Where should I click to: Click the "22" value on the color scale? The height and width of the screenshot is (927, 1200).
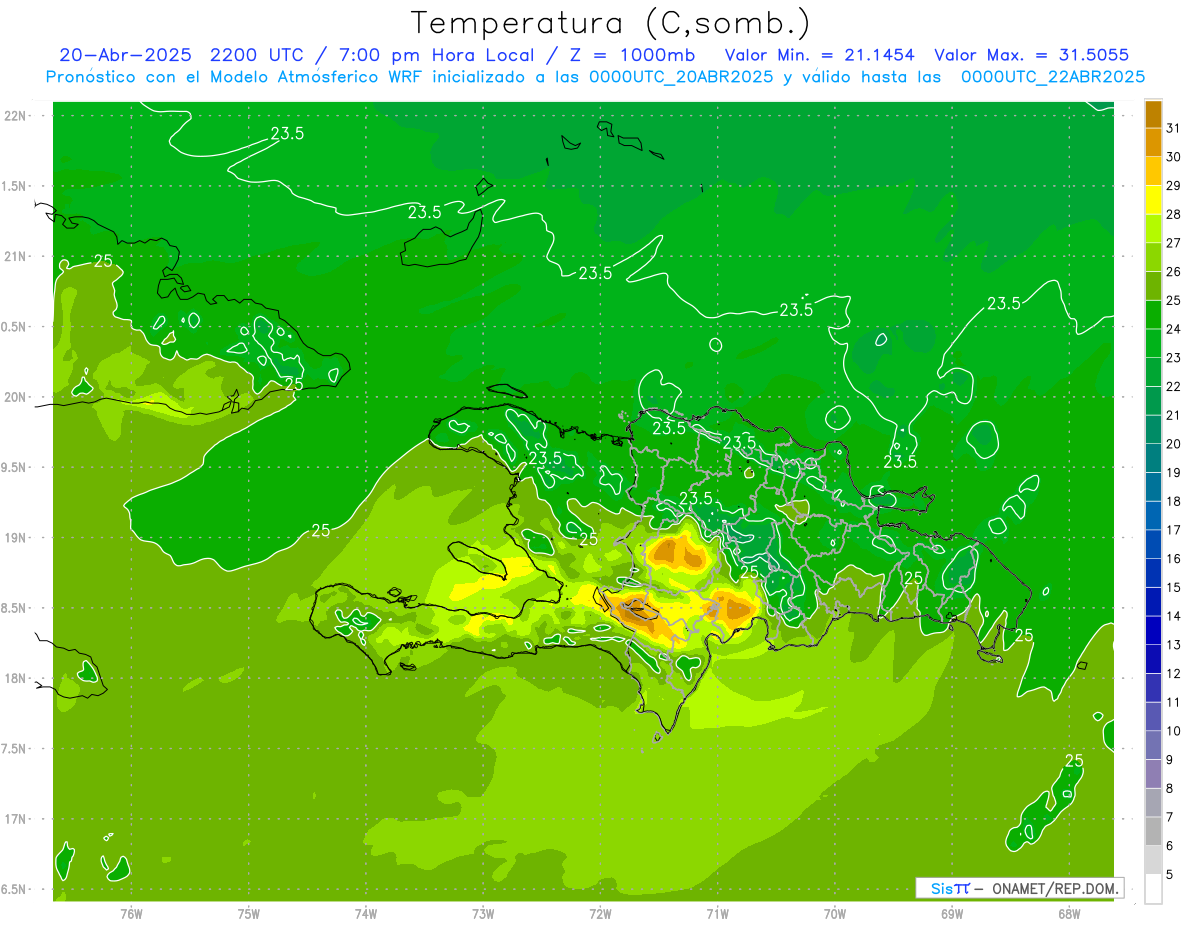click(1174, 387)
